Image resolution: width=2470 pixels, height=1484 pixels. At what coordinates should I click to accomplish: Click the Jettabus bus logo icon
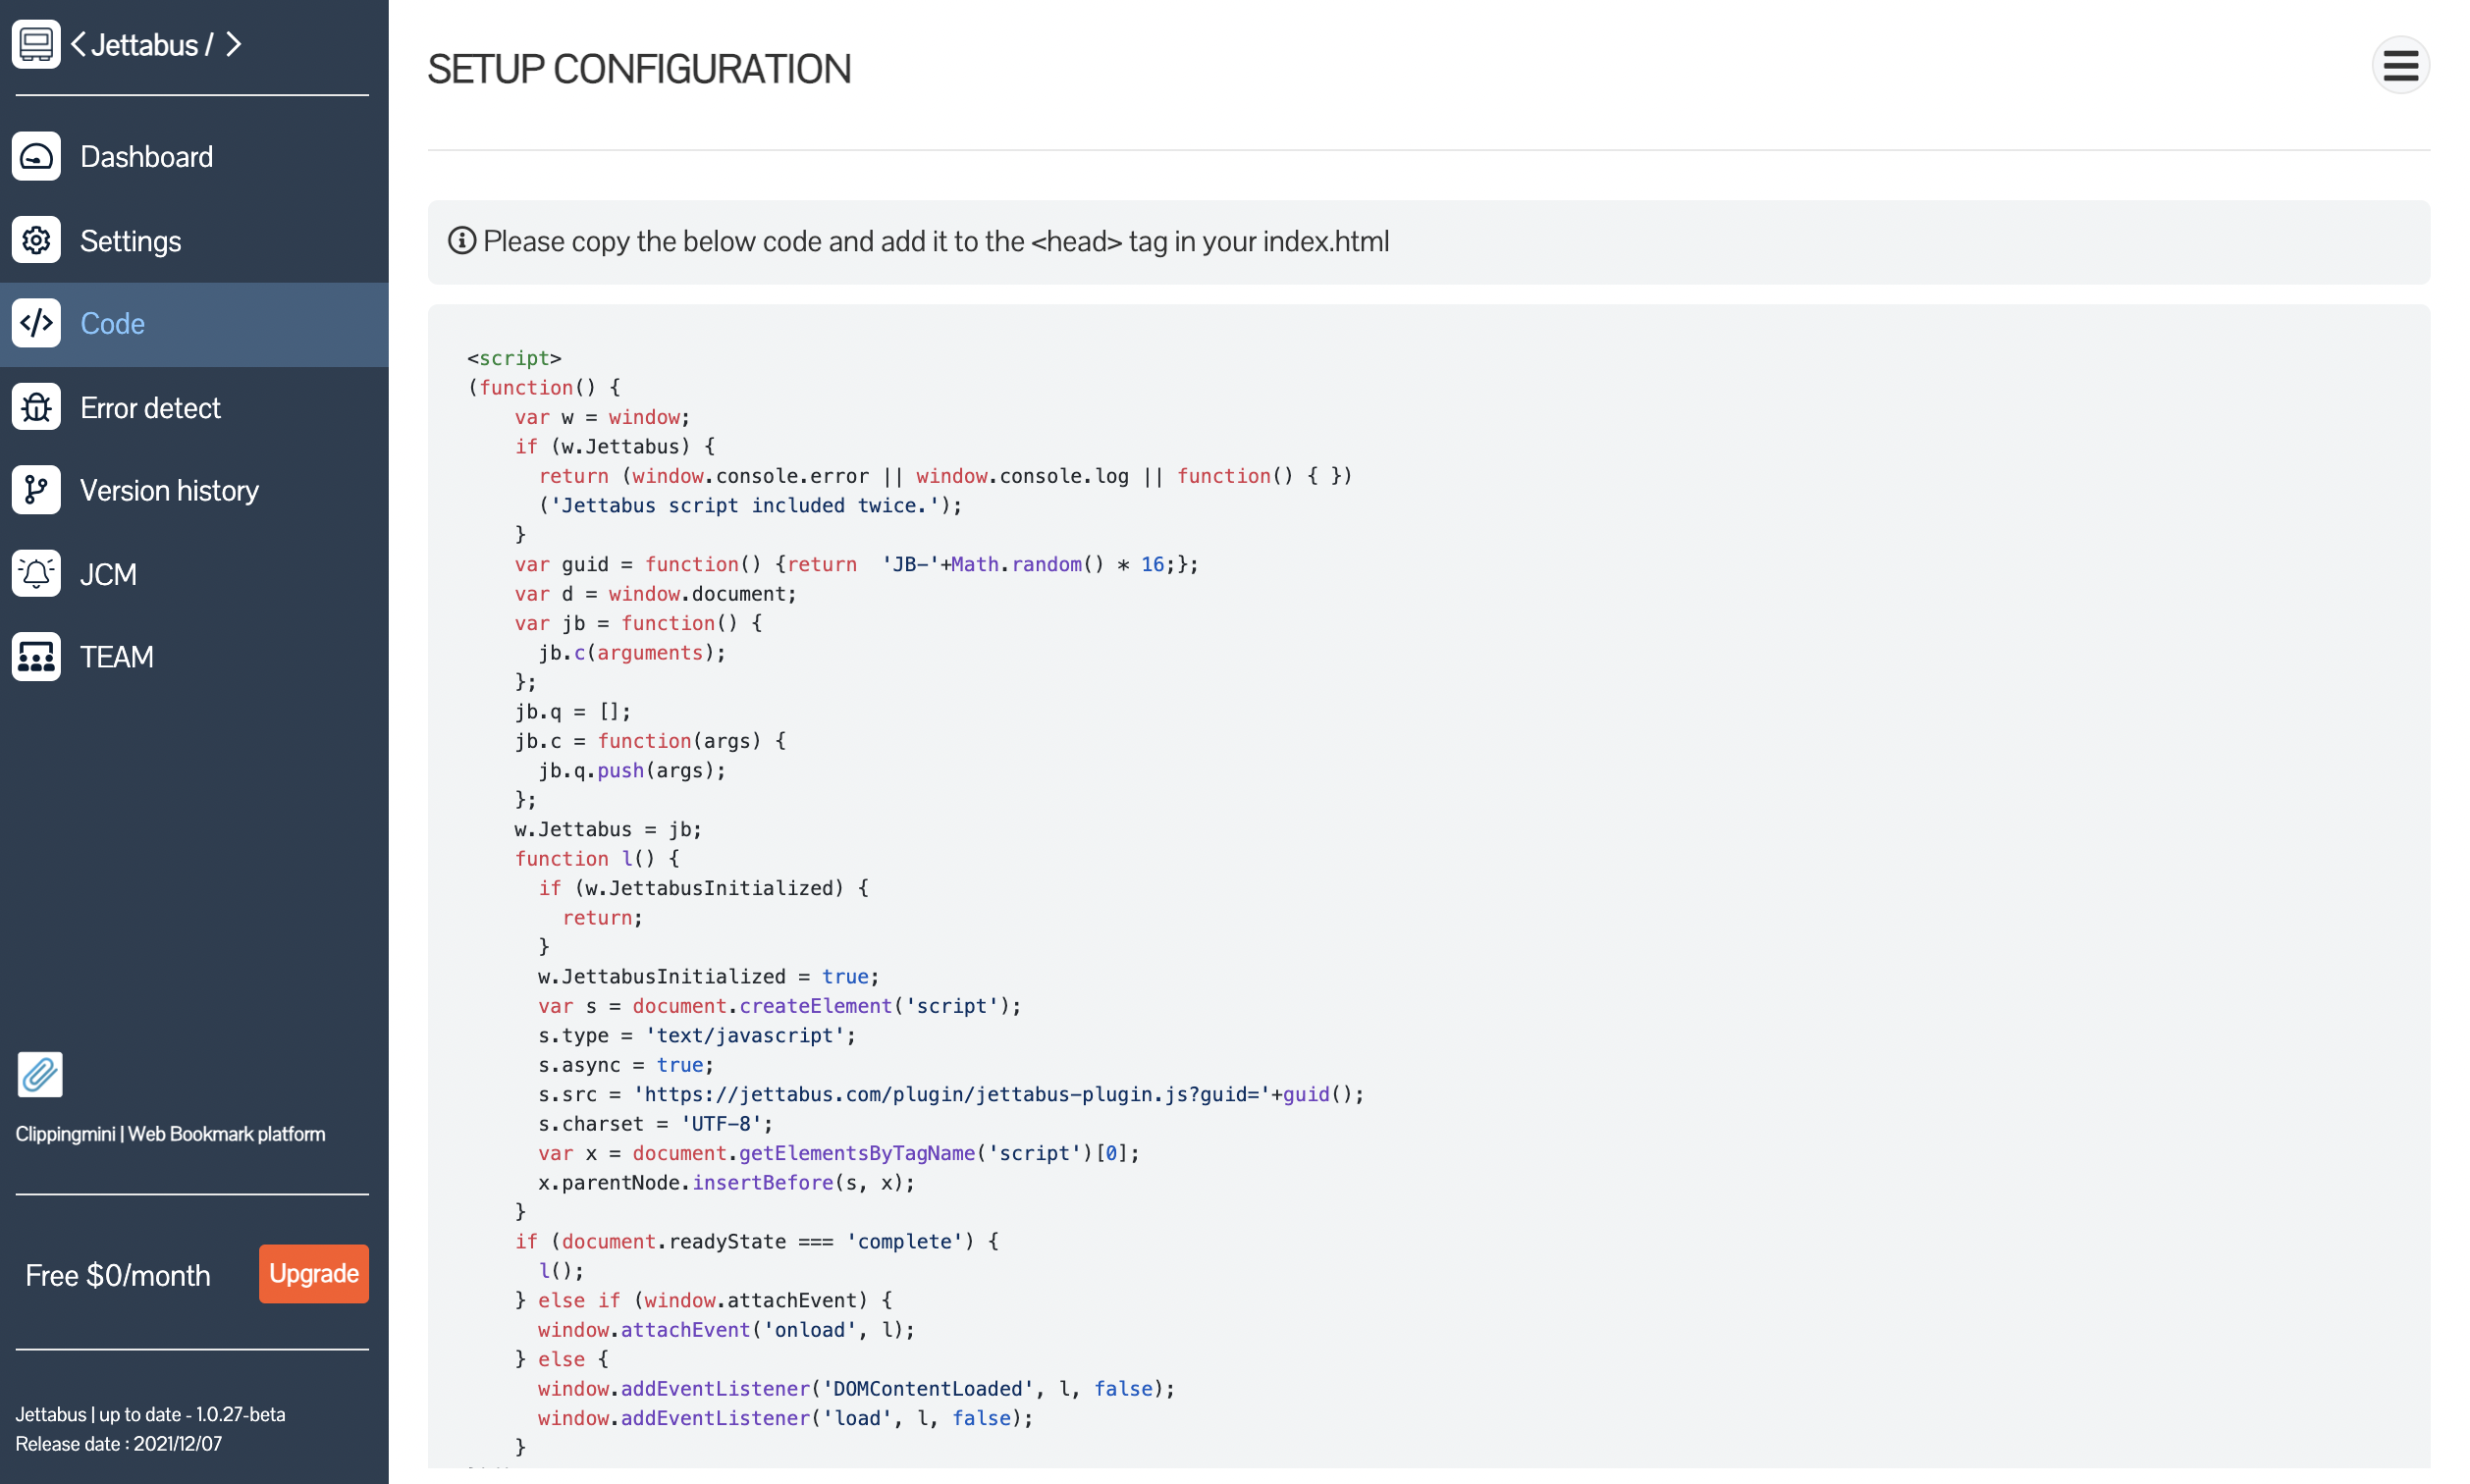36,44
